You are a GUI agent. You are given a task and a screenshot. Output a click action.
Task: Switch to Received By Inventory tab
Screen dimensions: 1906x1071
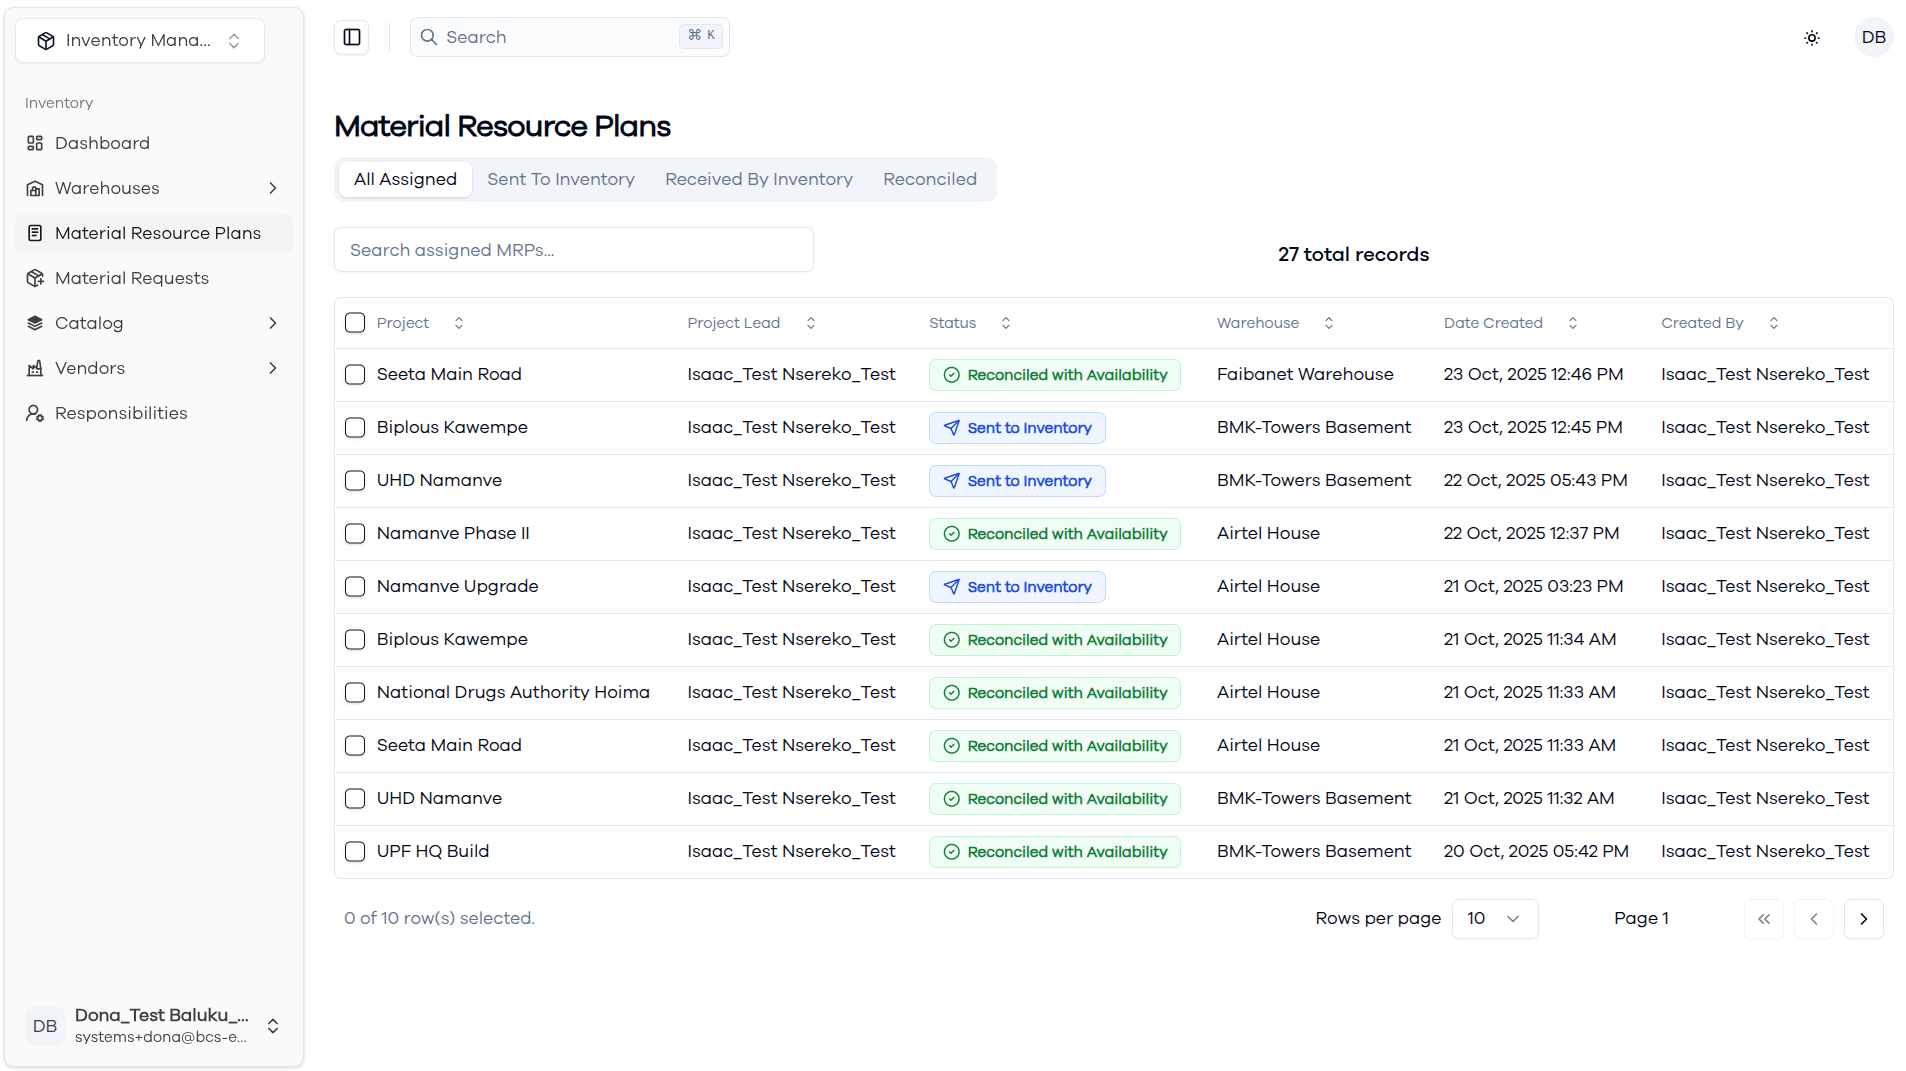pos(759,179)
